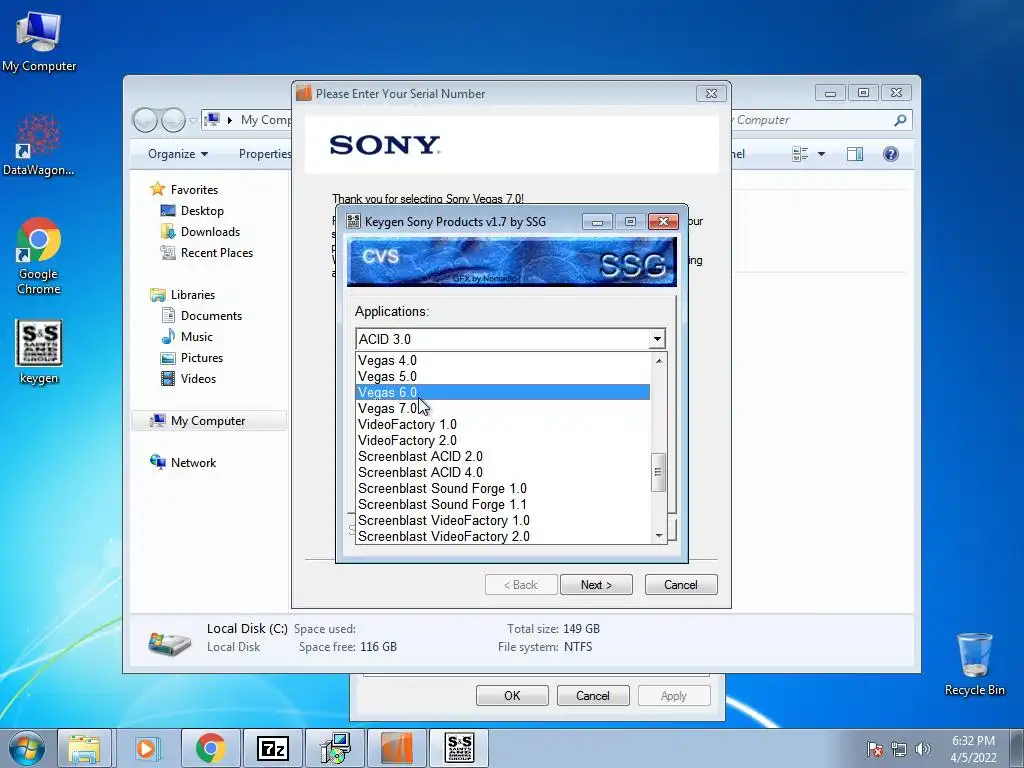1024x768 pixels.
Task: Go forward in Explorer window
Action: 173,120
